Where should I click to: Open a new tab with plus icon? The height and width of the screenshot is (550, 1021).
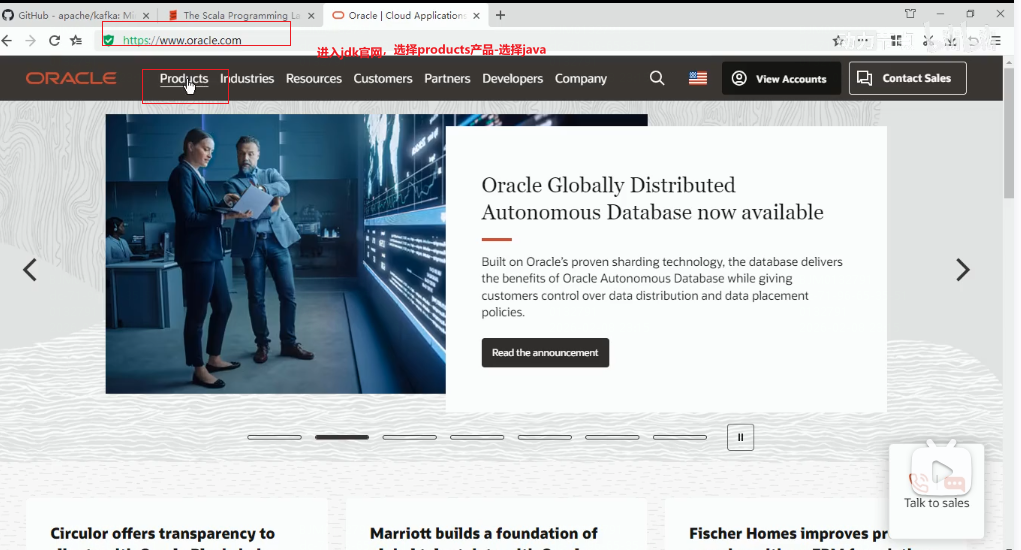[x=500, y=15]
